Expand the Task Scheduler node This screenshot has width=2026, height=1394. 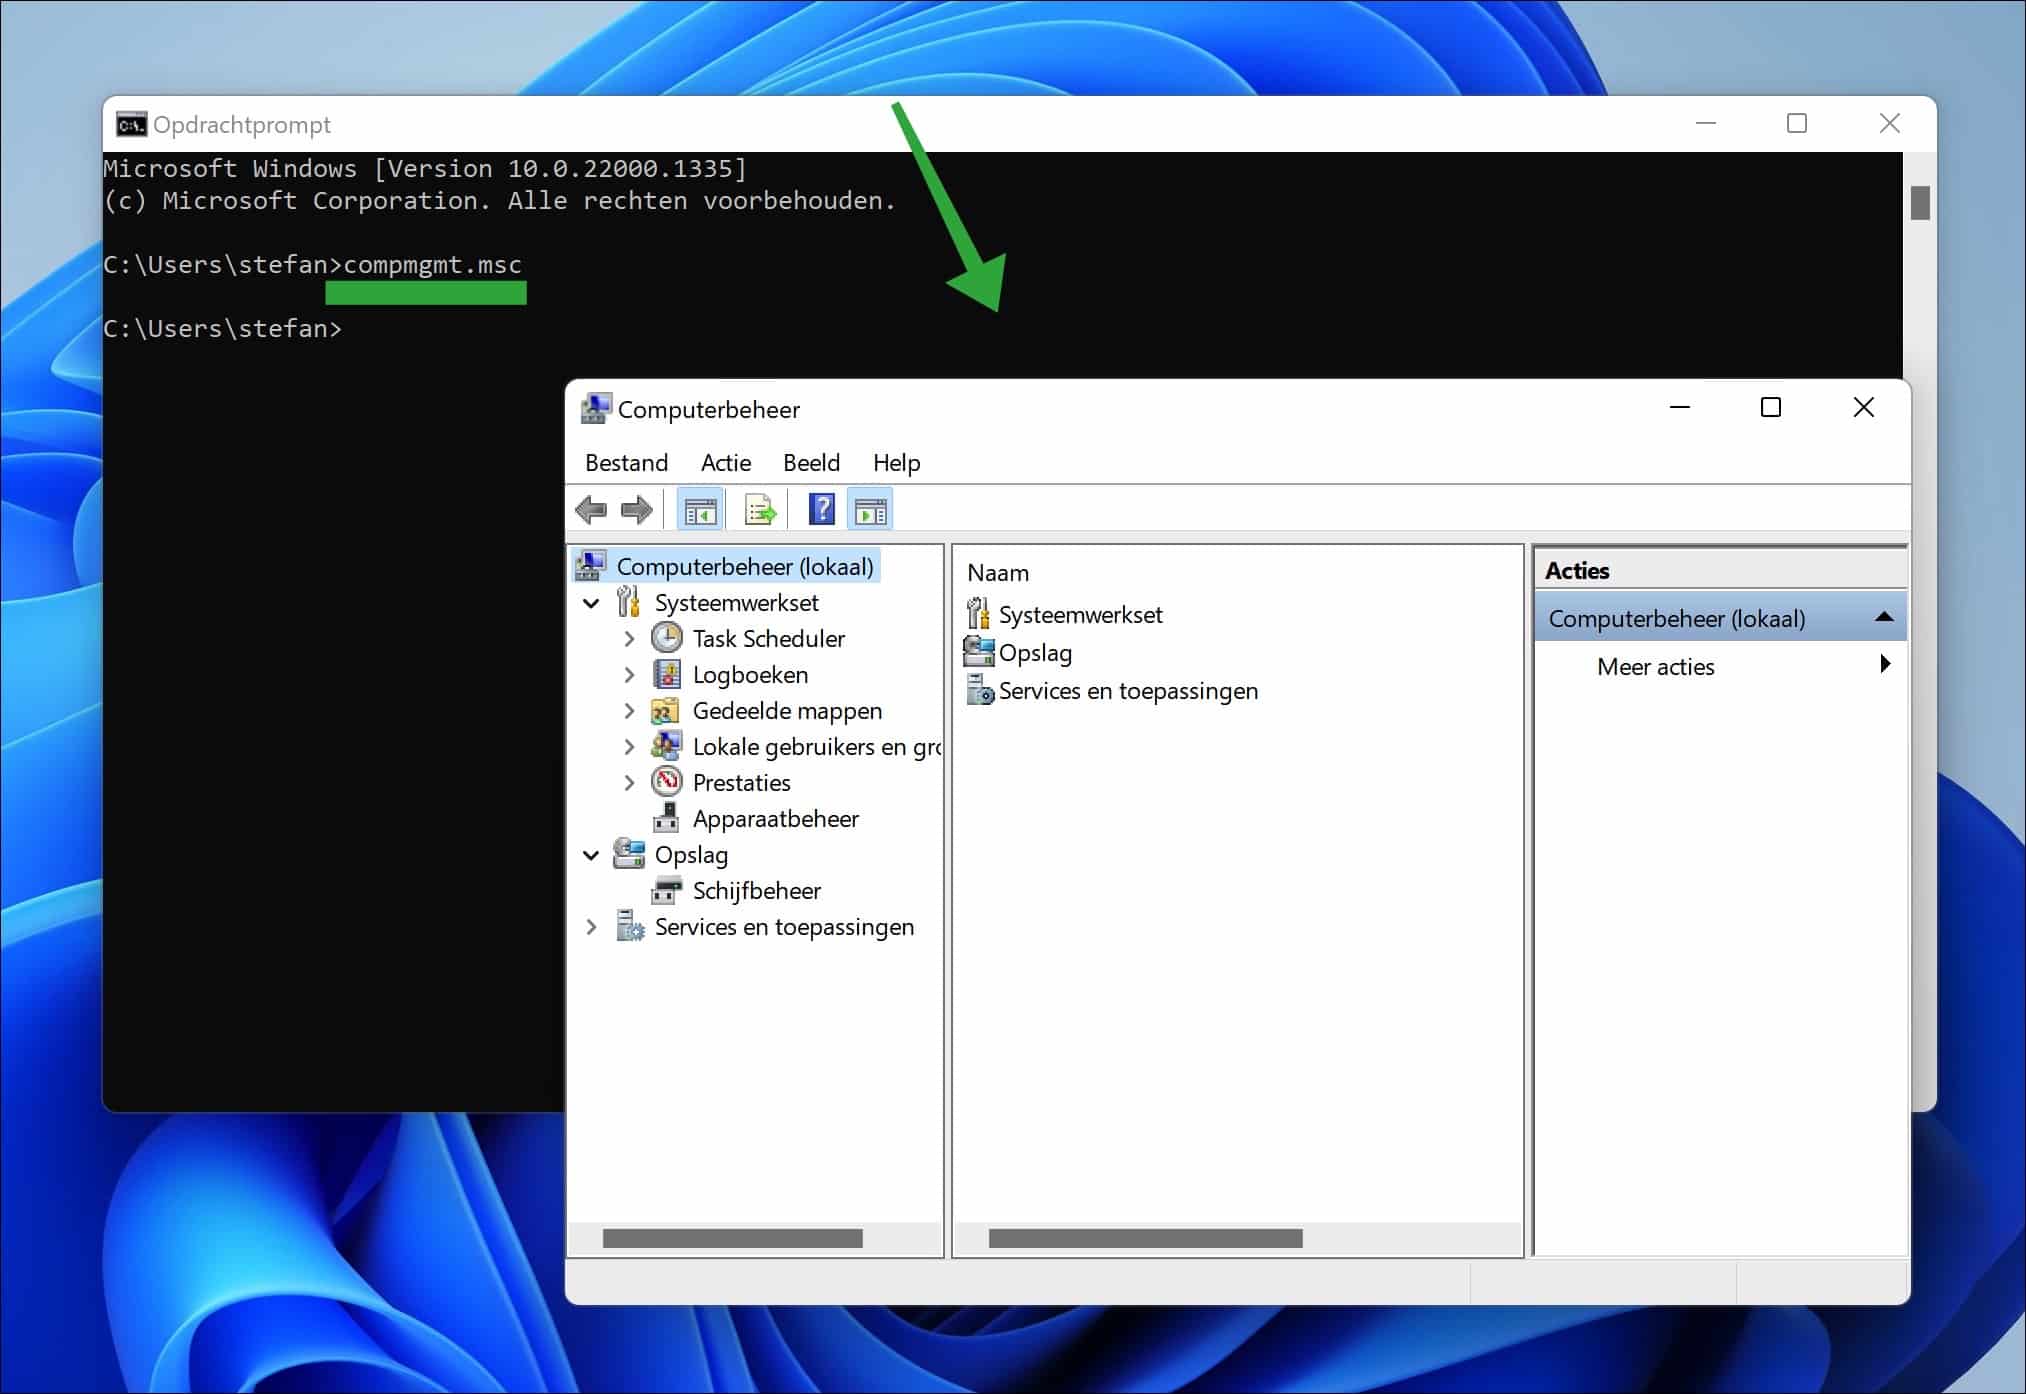click(629, 639)
